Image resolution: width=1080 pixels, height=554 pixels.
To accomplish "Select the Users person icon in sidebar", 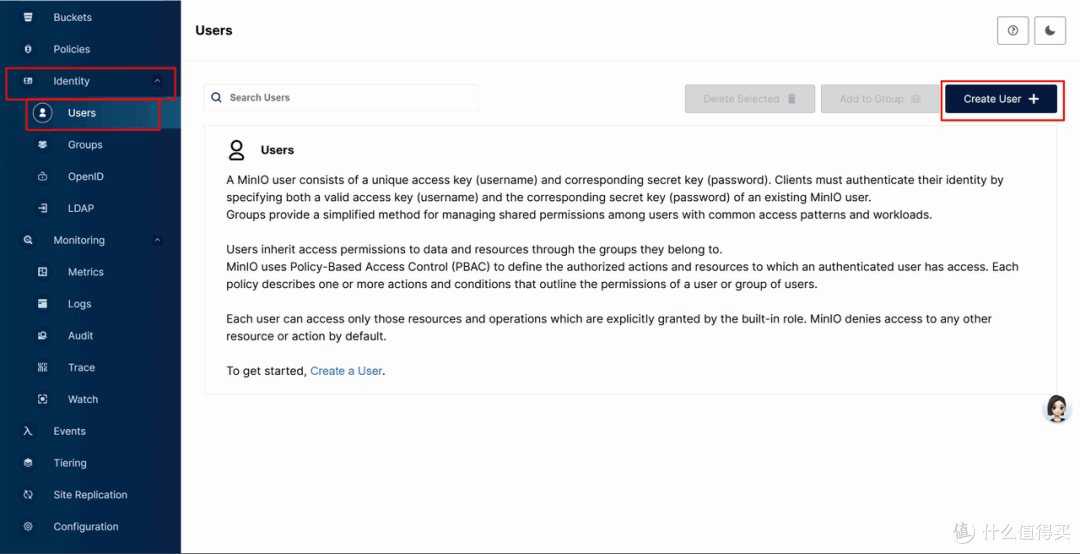I will point(43,113).
